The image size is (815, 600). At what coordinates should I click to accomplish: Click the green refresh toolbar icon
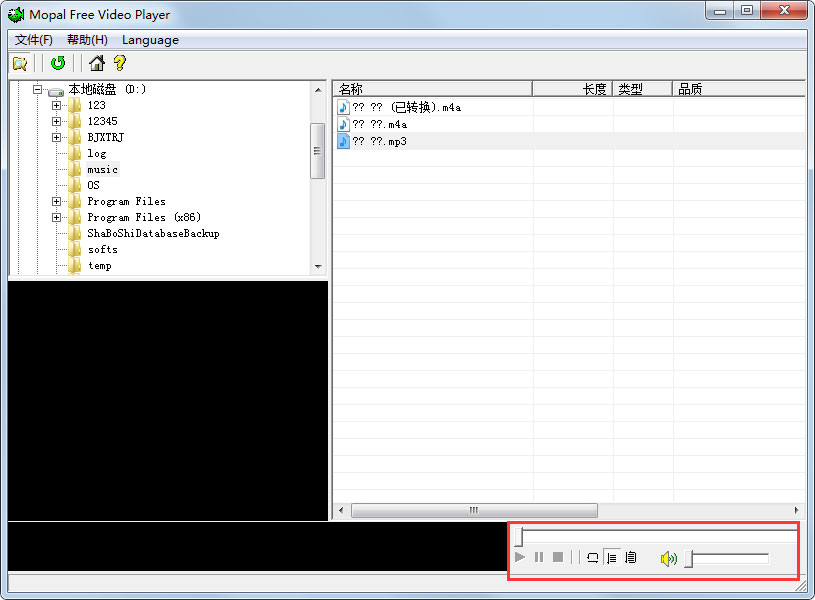click(x=58, y=63)
